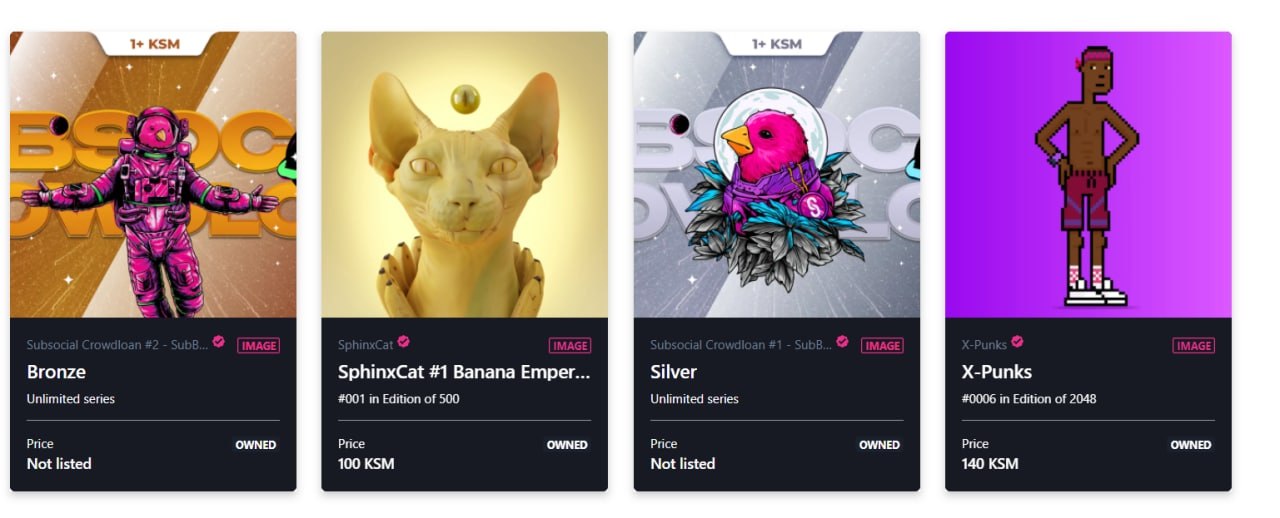The height and width of the screenshot is (518, 1280).
Task: Click the OWNED label on X-Punks card
Action: tap(1191, 445)
